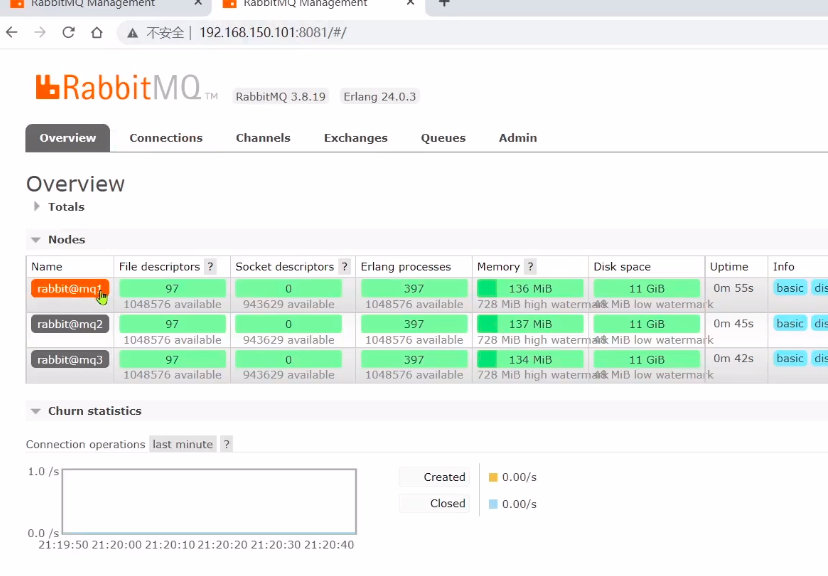The width and height of the screenshot is (828, 576).
Task: Go back using the browser back arrow
Action: pos(12,32)
